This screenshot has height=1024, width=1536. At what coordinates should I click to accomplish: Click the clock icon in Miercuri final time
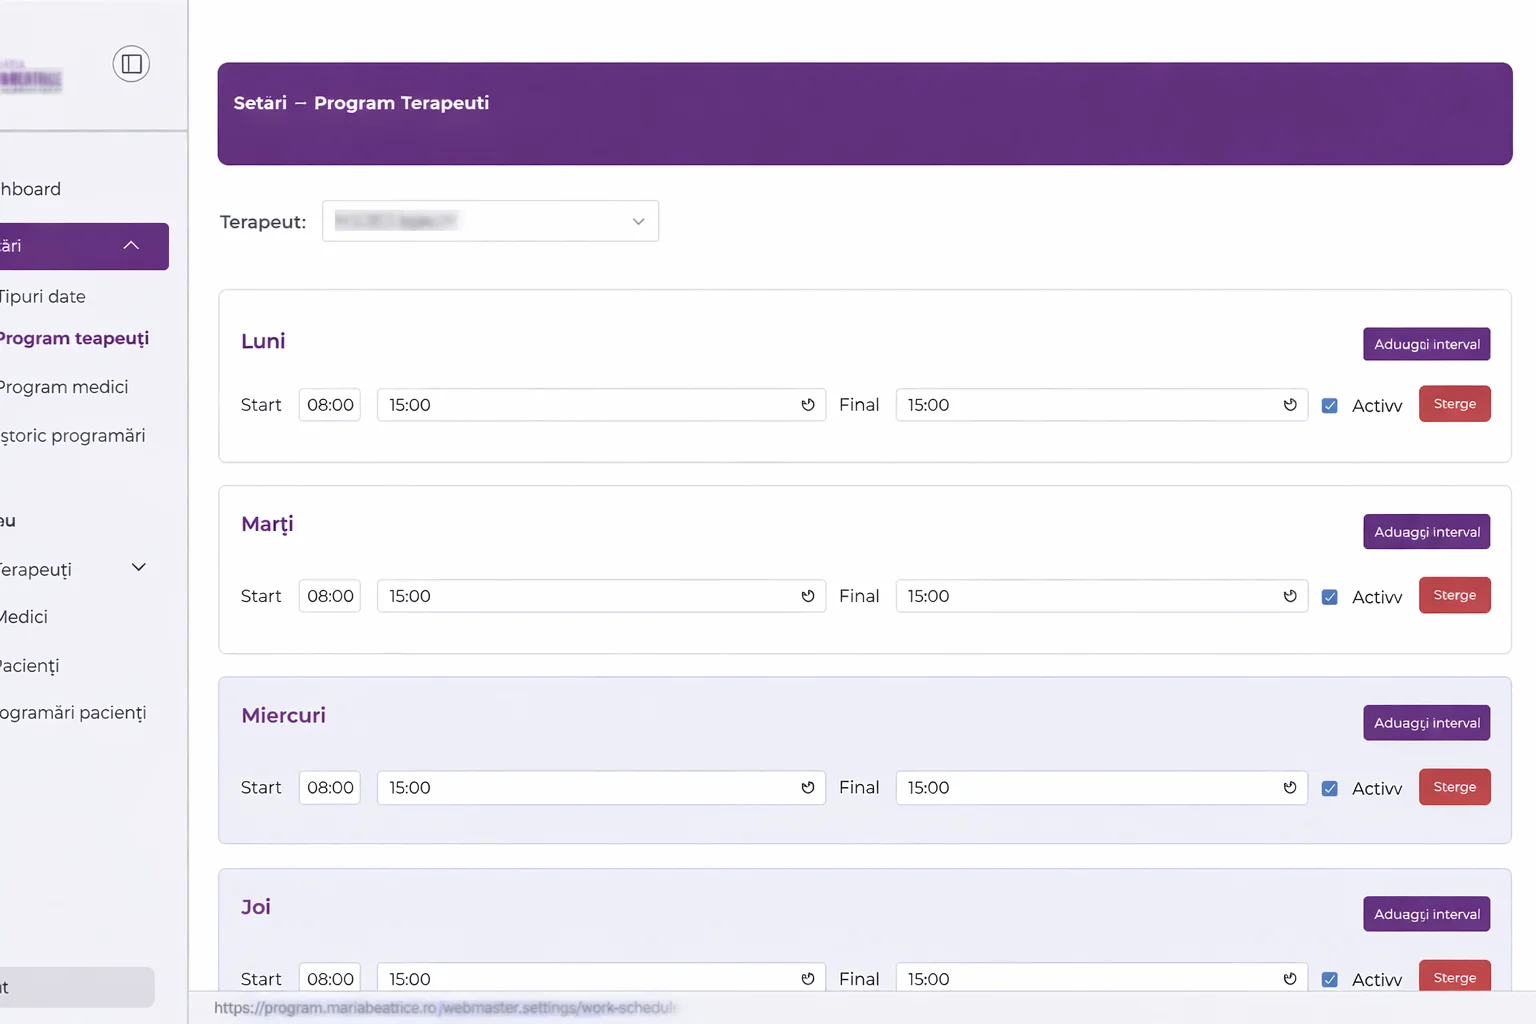coord(1290,788)
